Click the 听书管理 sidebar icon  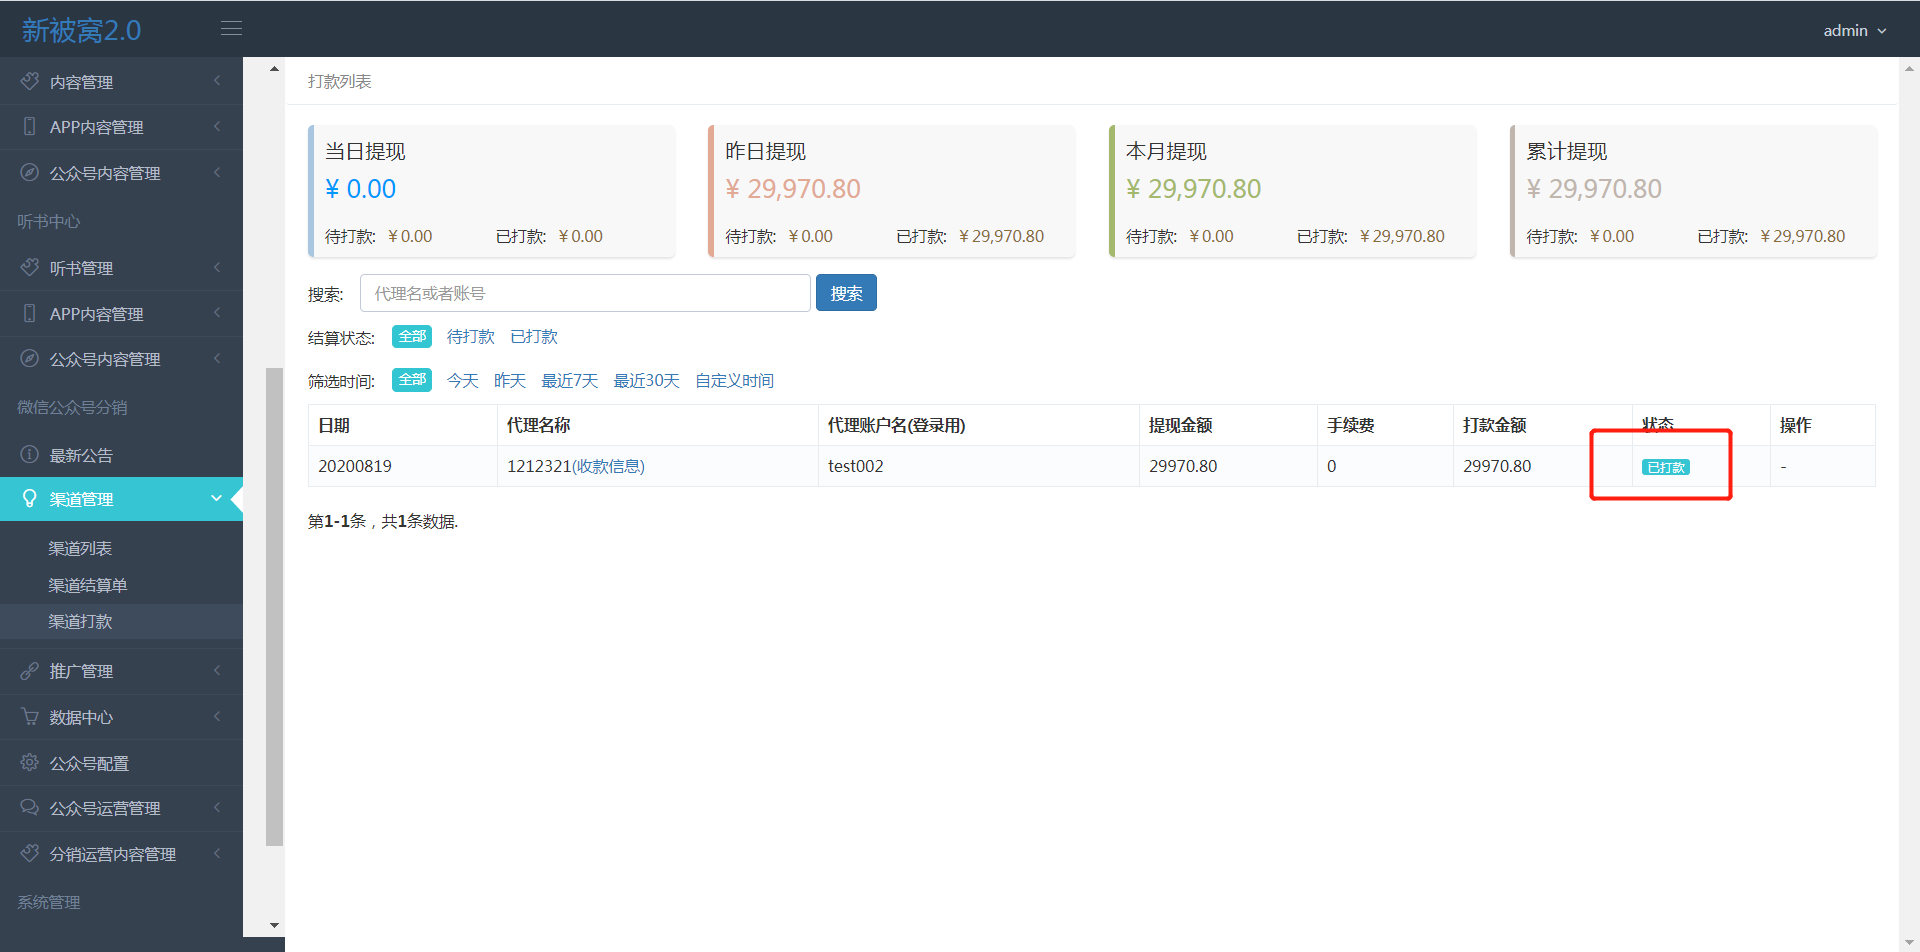[30, 268]
